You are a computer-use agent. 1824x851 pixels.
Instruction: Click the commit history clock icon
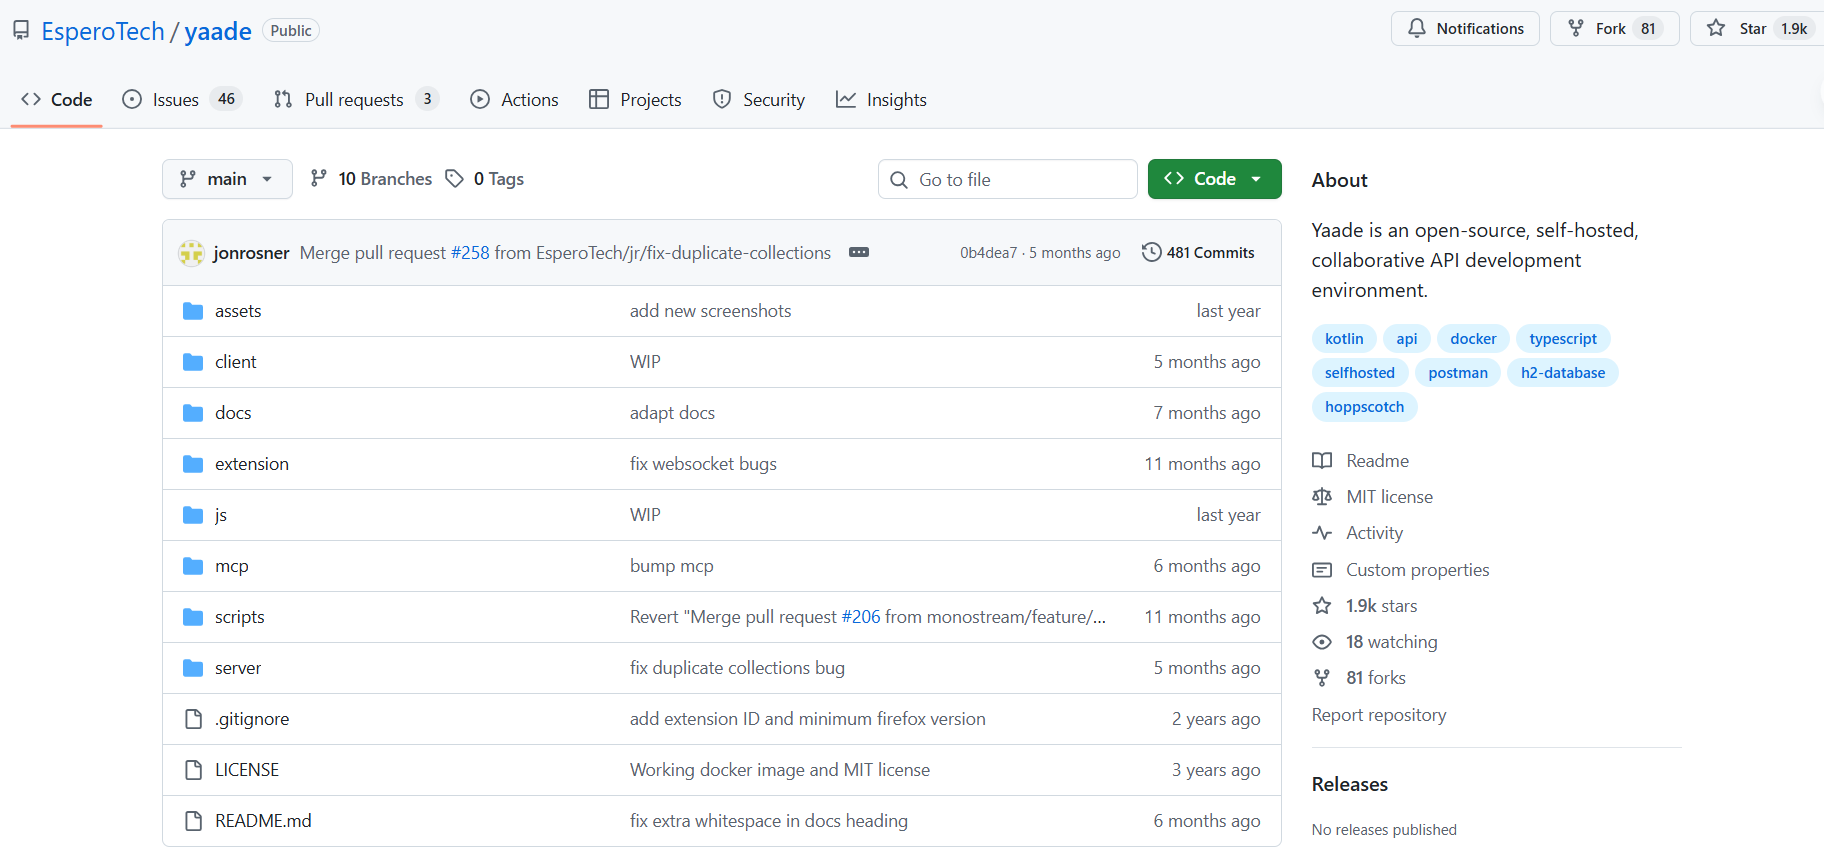pyautogui.click(x=1151, y=252)
